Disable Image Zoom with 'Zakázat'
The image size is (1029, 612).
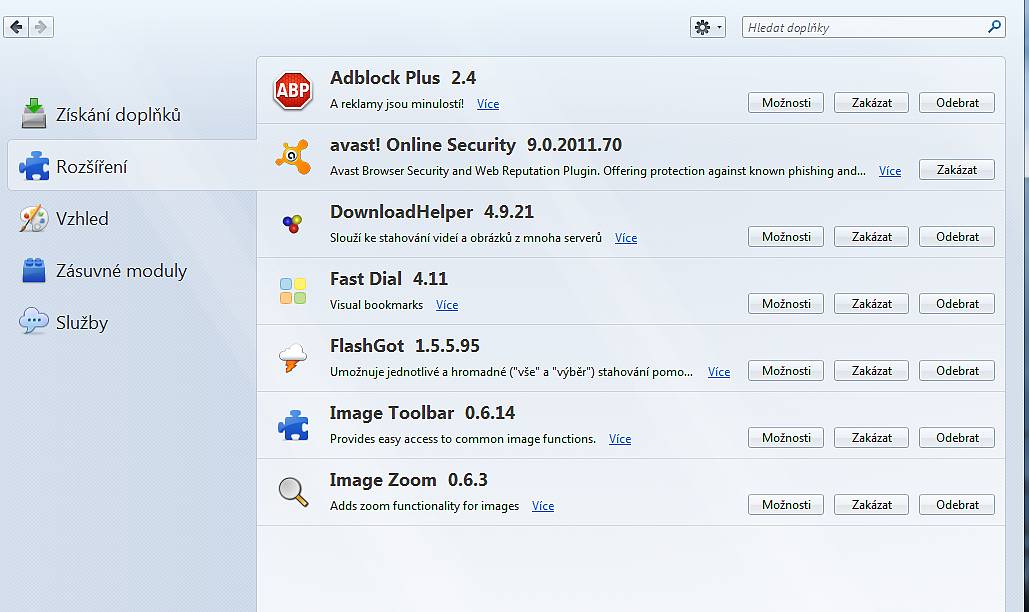(x=872, y=504)
